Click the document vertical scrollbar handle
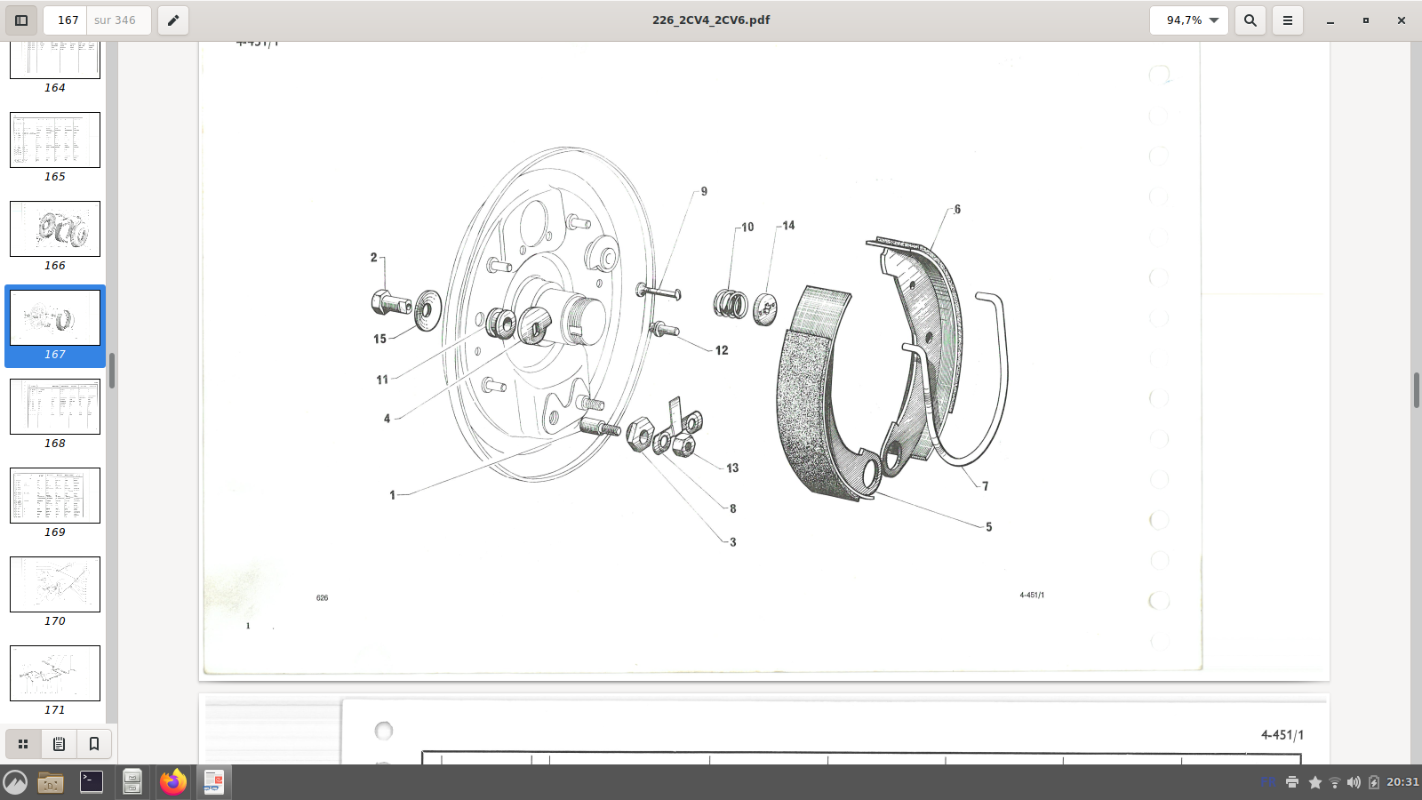Viewport: 1422px width, 800px height. click(1416, 390)
